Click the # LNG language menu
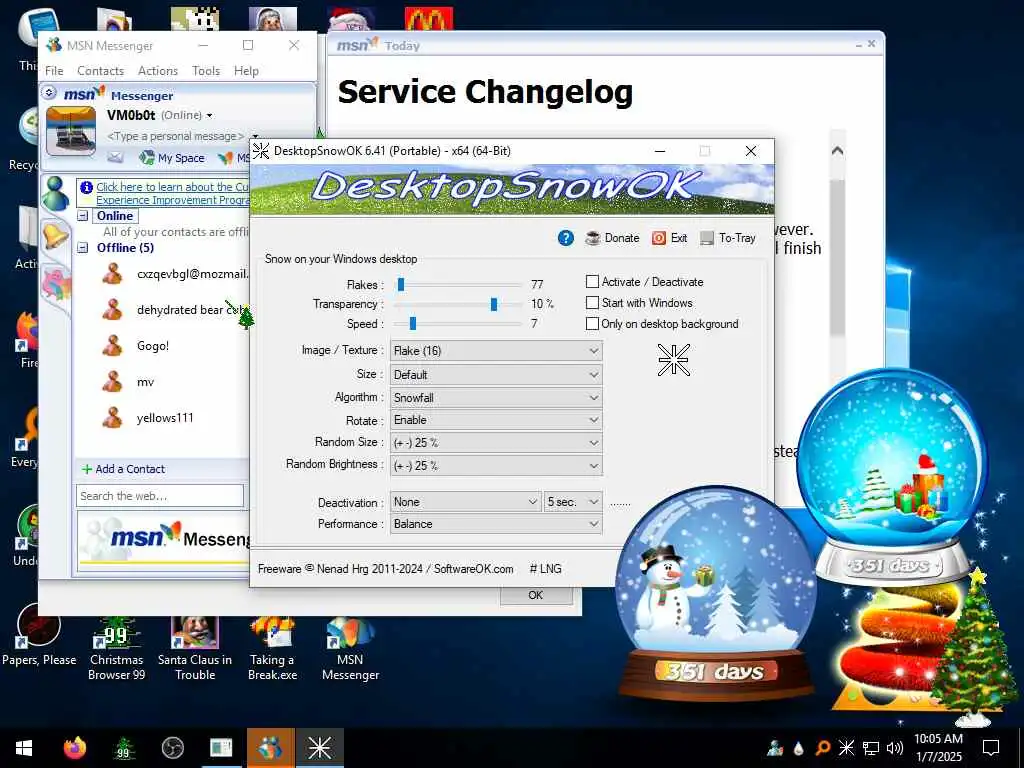 pos(545,569)
